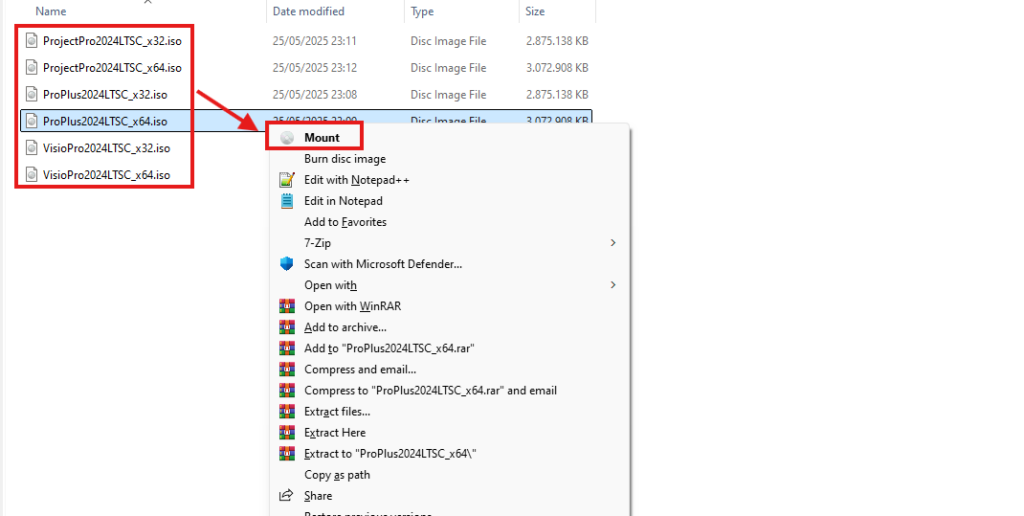The height and width of the screenshot is (516, 1024).
Task: Select Compress to "ProPlus2024LTSC_x64.rar" and email
Action: point(430,391)
